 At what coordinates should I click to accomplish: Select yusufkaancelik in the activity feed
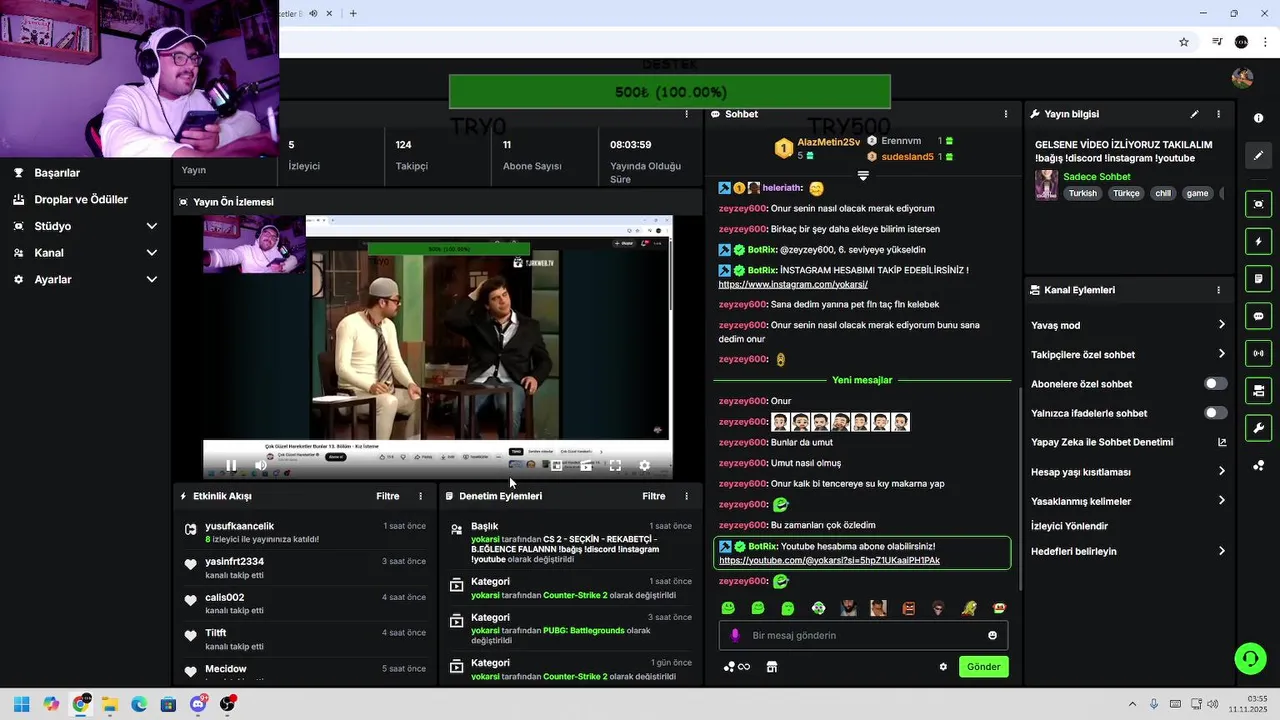point(239,526)
